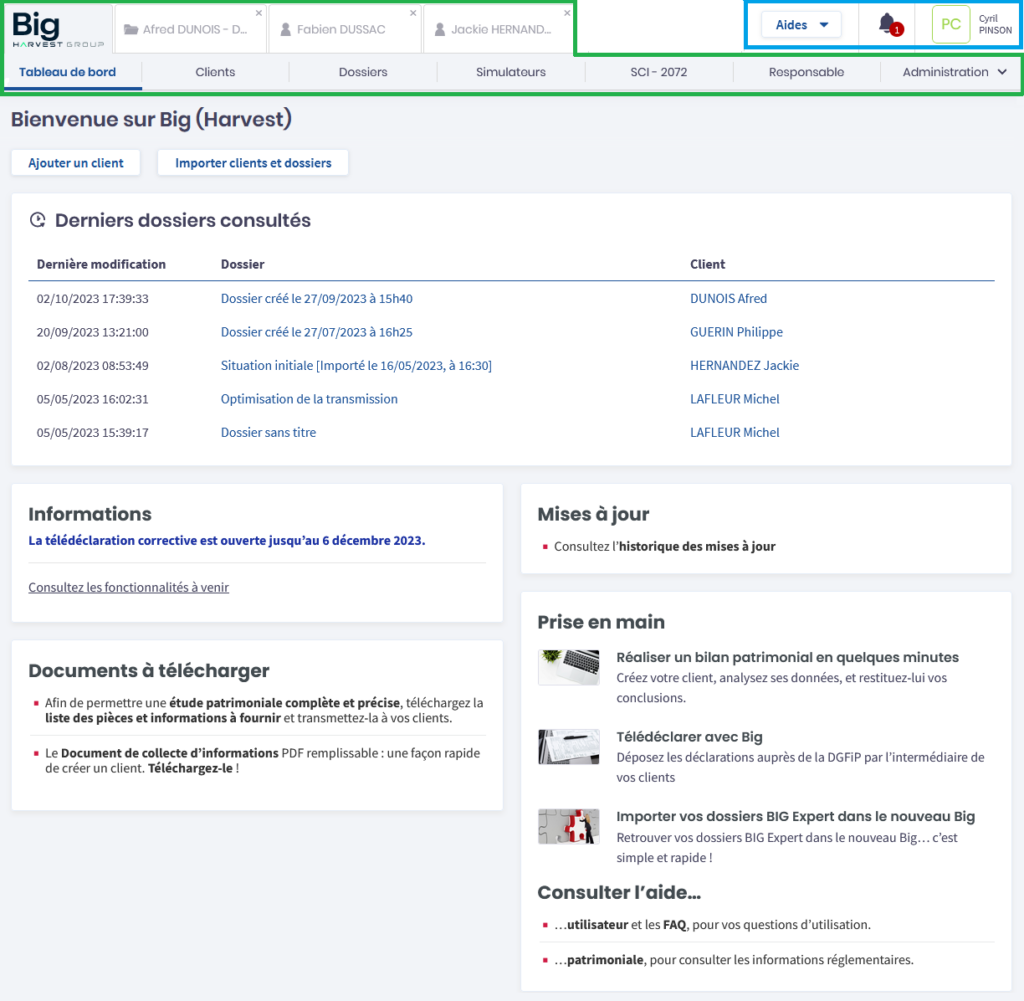Open the Optimisation de la transmission dossier

tap(309, 399)
